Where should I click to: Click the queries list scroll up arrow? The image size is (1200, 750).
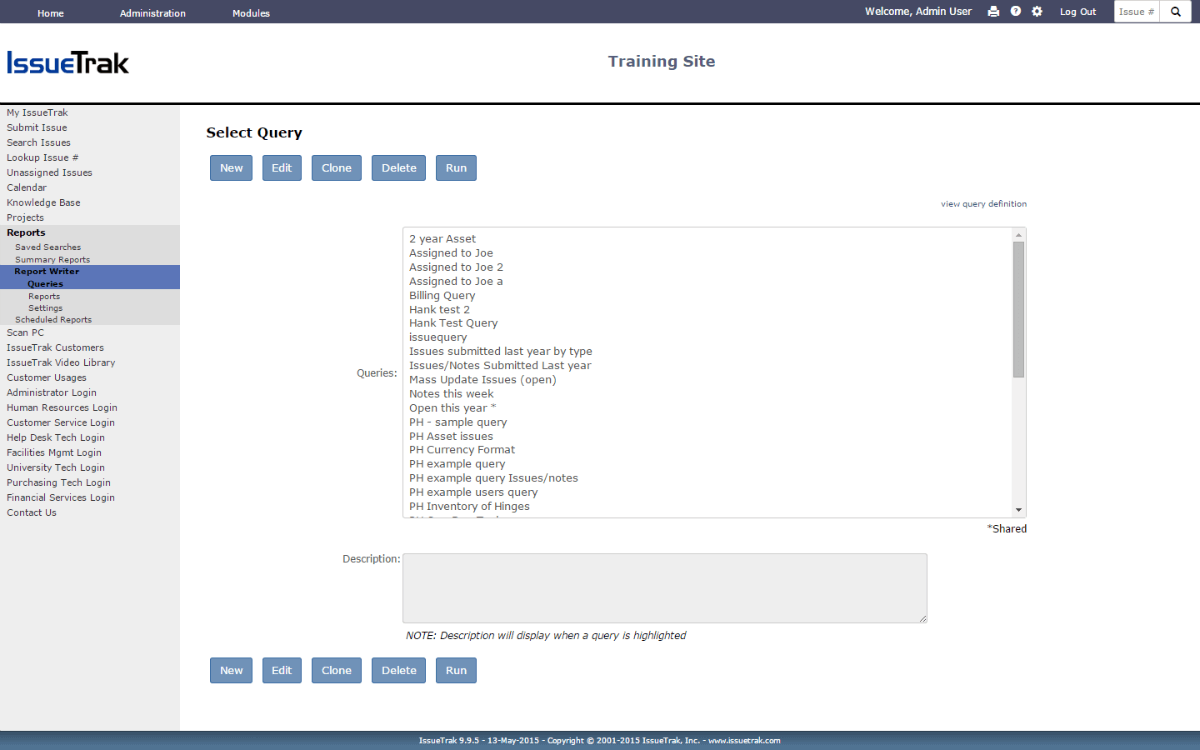[1018, 234]
